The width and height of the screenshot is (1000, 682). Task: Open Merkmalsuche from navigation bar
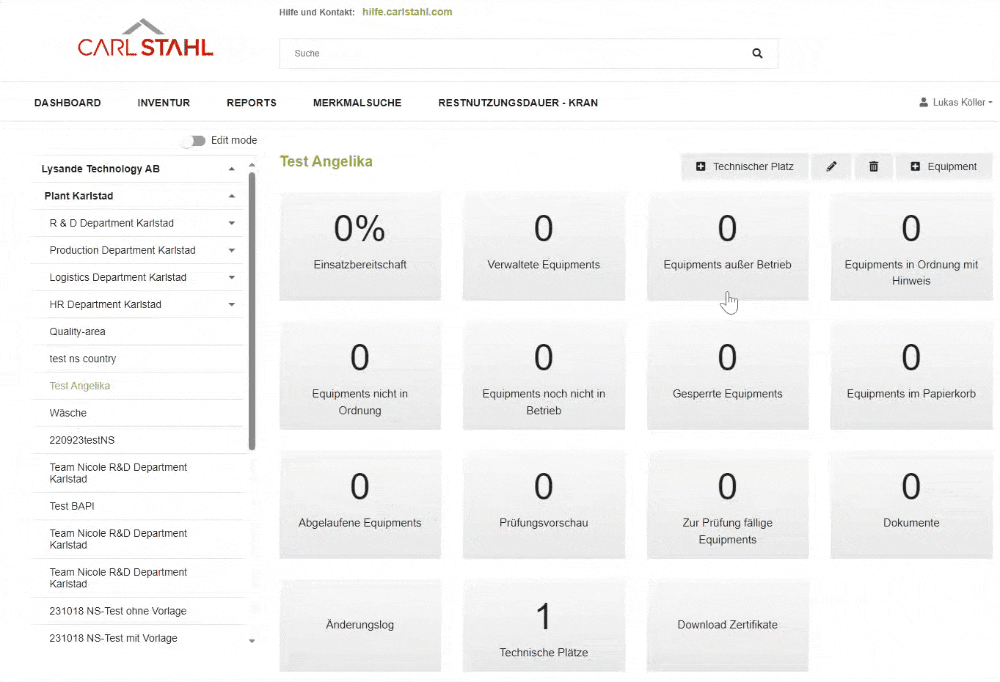pos(357,103)
